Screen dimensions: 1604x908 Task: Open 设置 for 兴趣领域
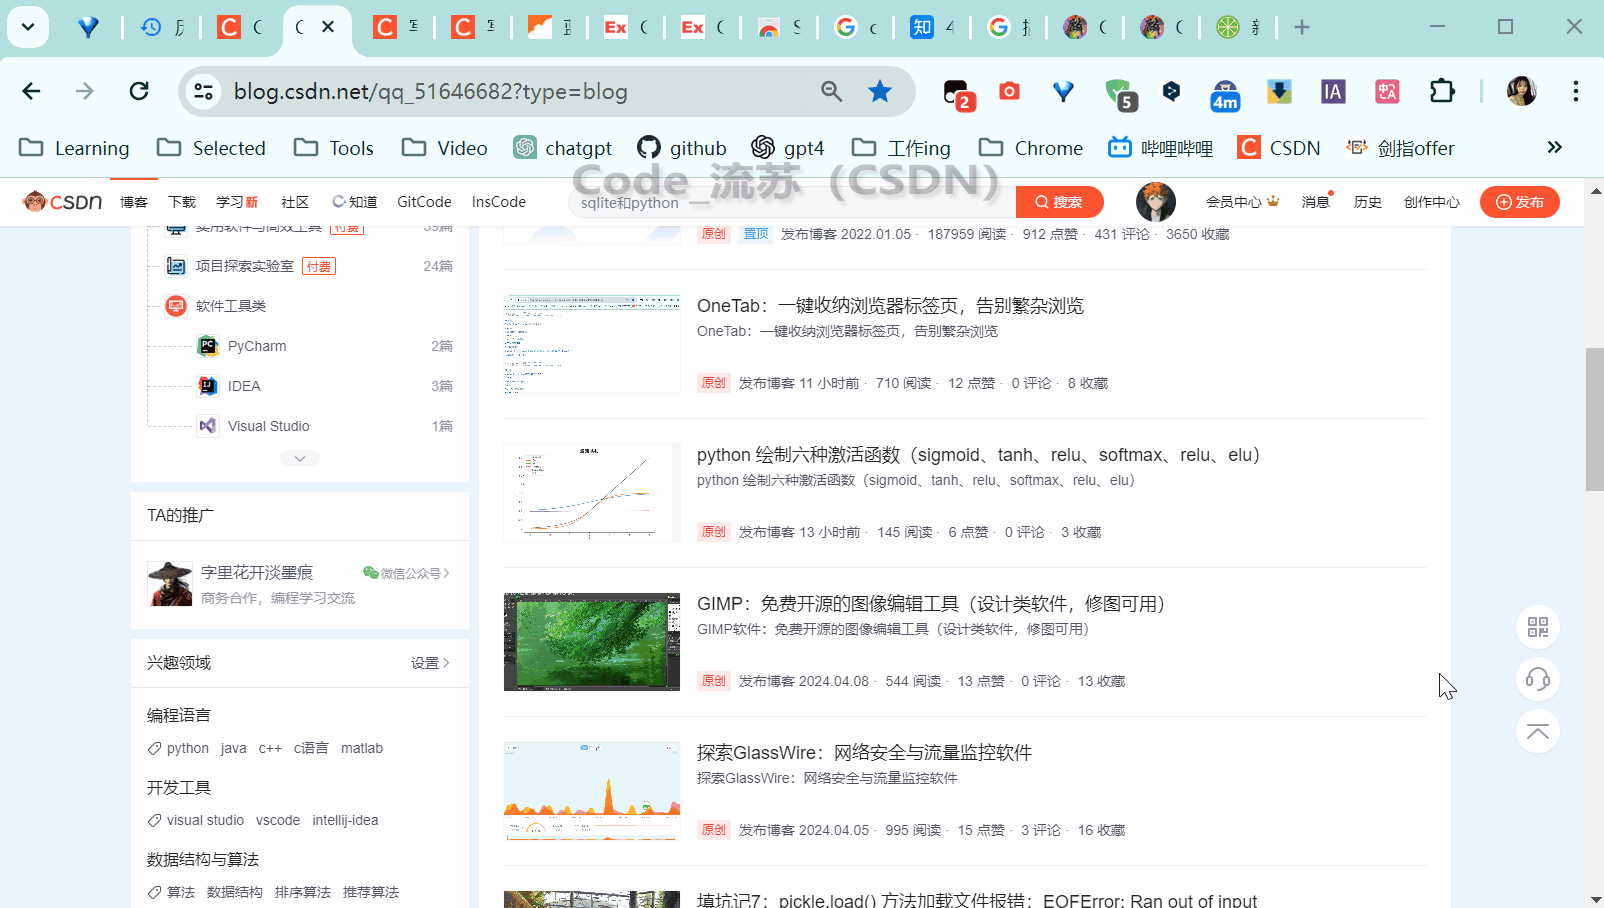(430, 663)
